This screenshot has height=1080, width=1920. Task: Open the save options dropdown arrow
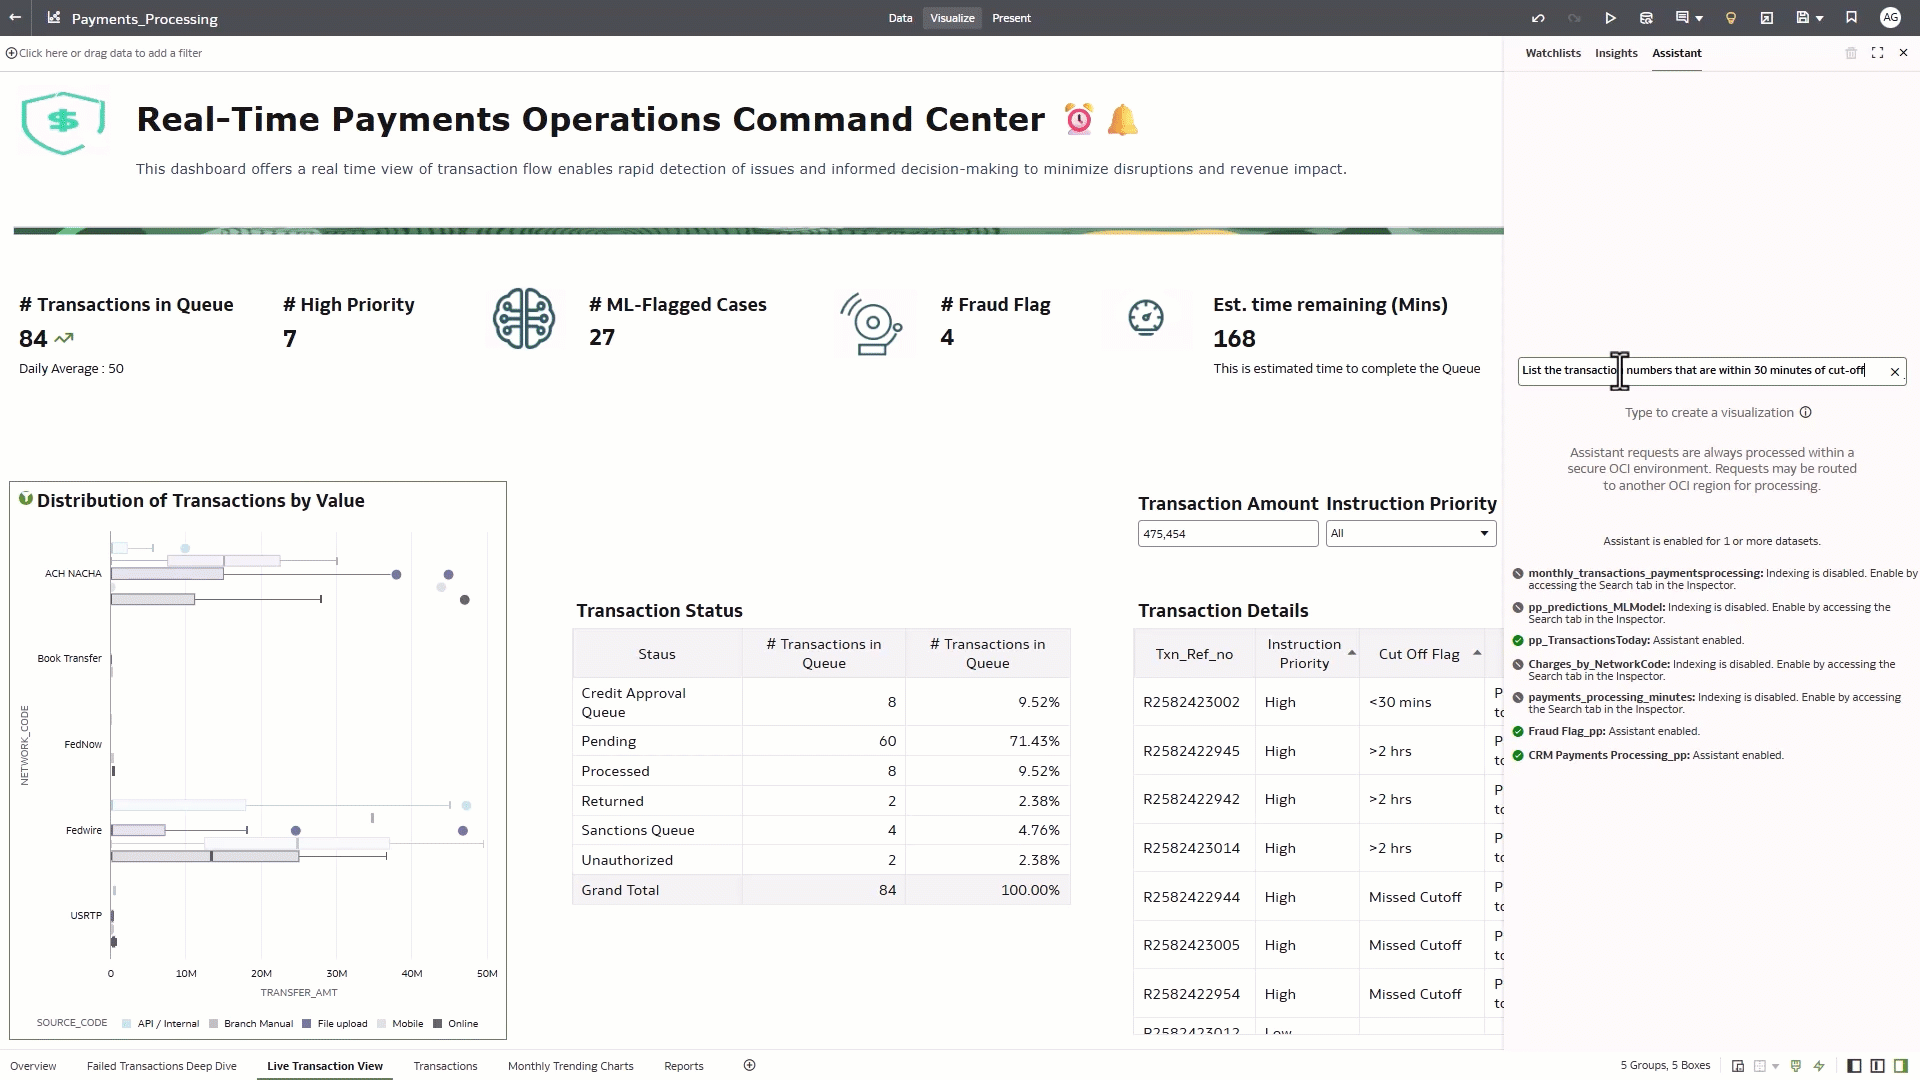tap(1819, 18)
